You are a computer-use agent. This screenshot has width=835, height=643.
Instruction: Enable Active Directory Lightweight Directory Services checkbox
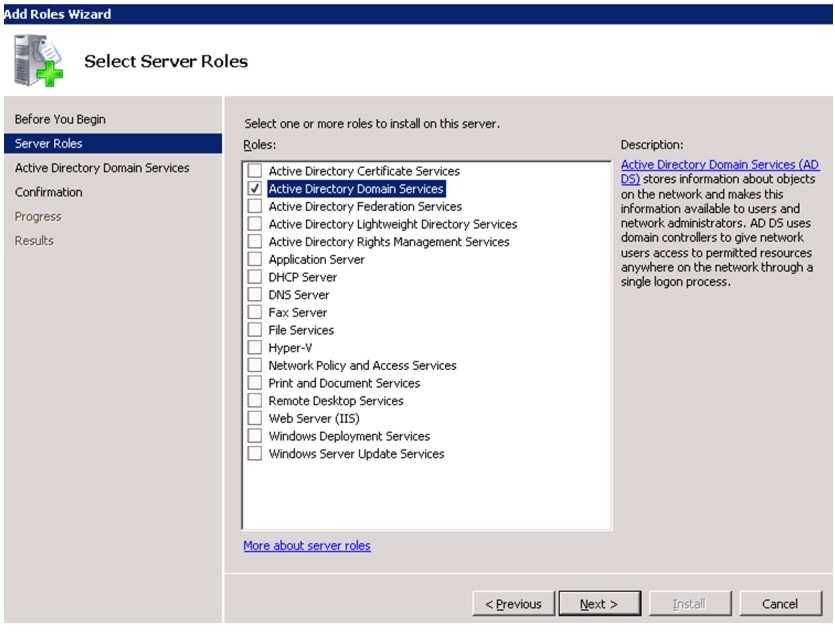tap(255, 223)
